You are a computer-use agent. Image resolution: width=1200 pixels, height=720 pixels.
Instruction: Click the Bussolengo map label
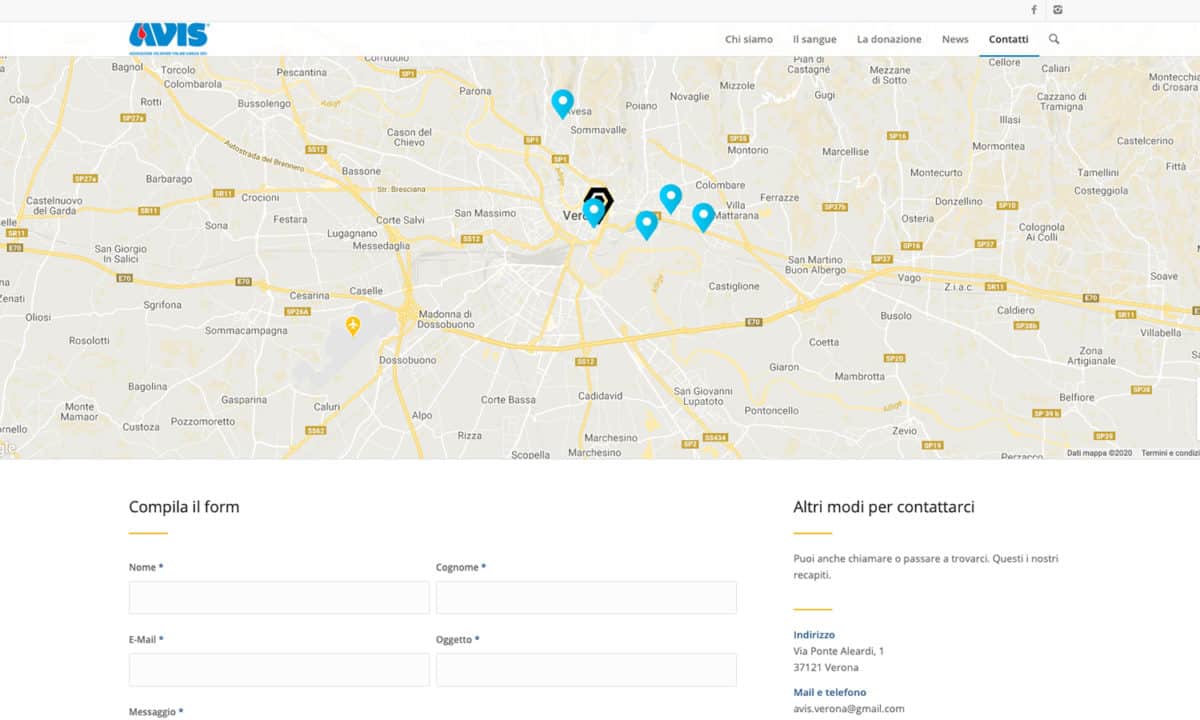tap(264, 103)
